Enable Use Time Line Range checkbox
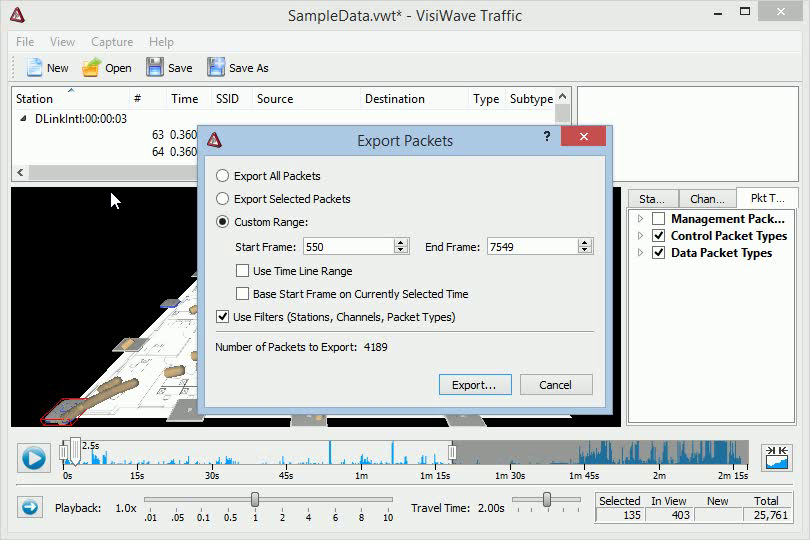The image size is (810, 540). click(242, 271)
